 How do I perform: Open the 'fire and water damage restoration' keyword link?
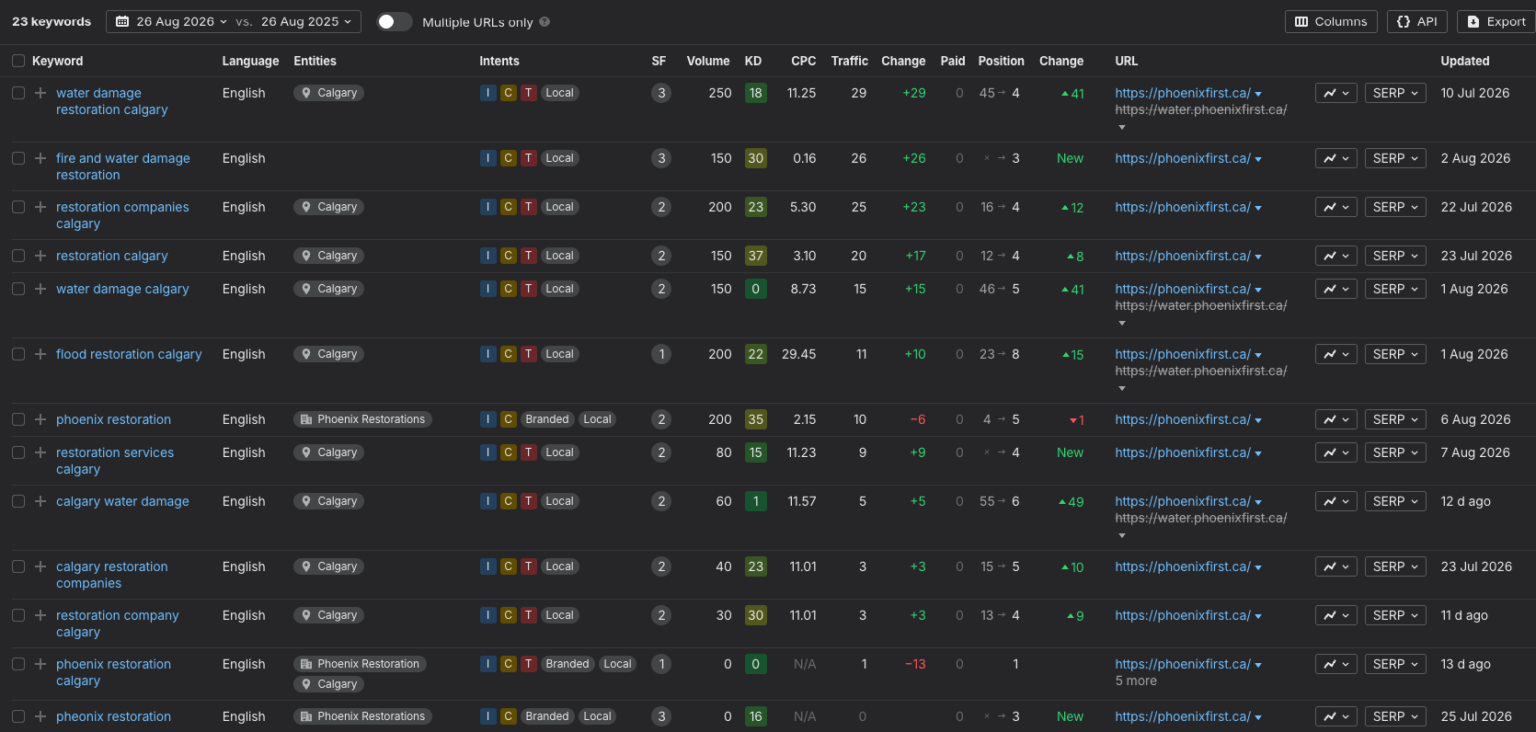(123, 166)
